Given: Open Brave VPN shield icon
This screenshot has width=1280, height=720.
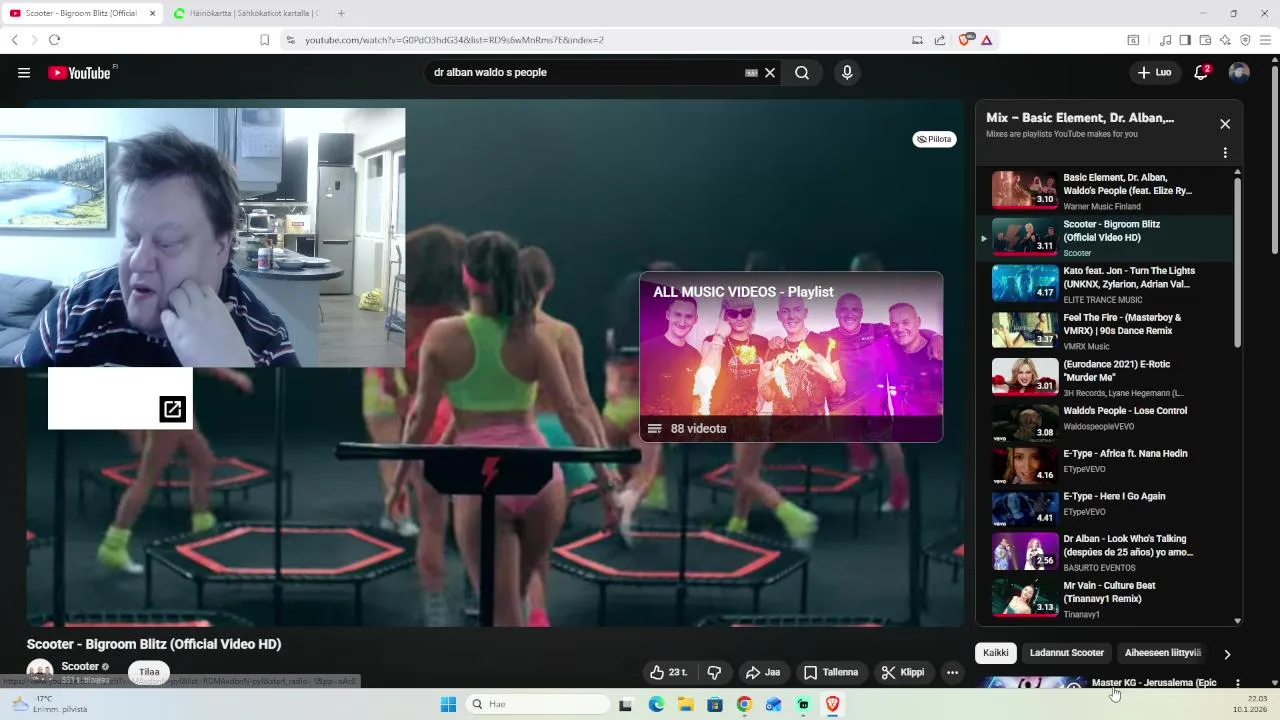Looking at the screenshot, I should tap(1245, 40).
